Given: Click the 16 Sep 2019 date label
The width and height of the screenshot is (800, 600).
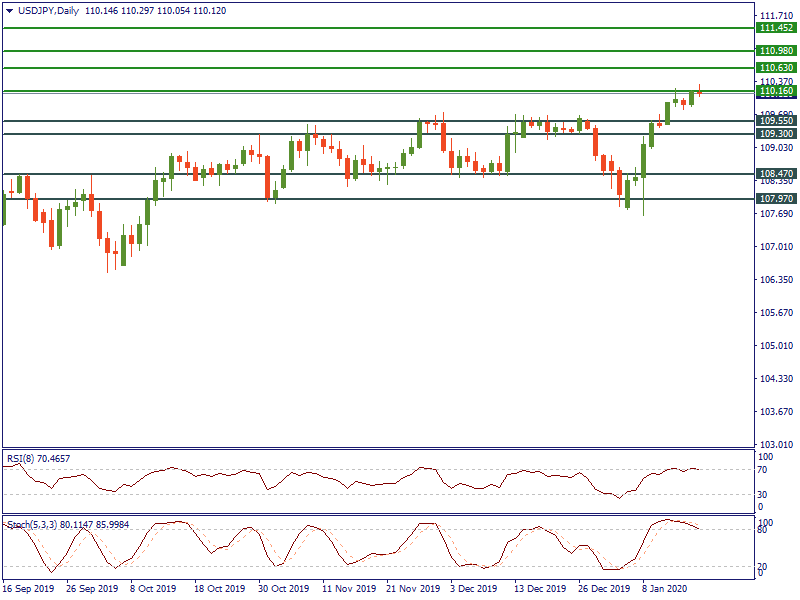Looking at the screenshot, I should pyautogui.click(x=28, y=589).
